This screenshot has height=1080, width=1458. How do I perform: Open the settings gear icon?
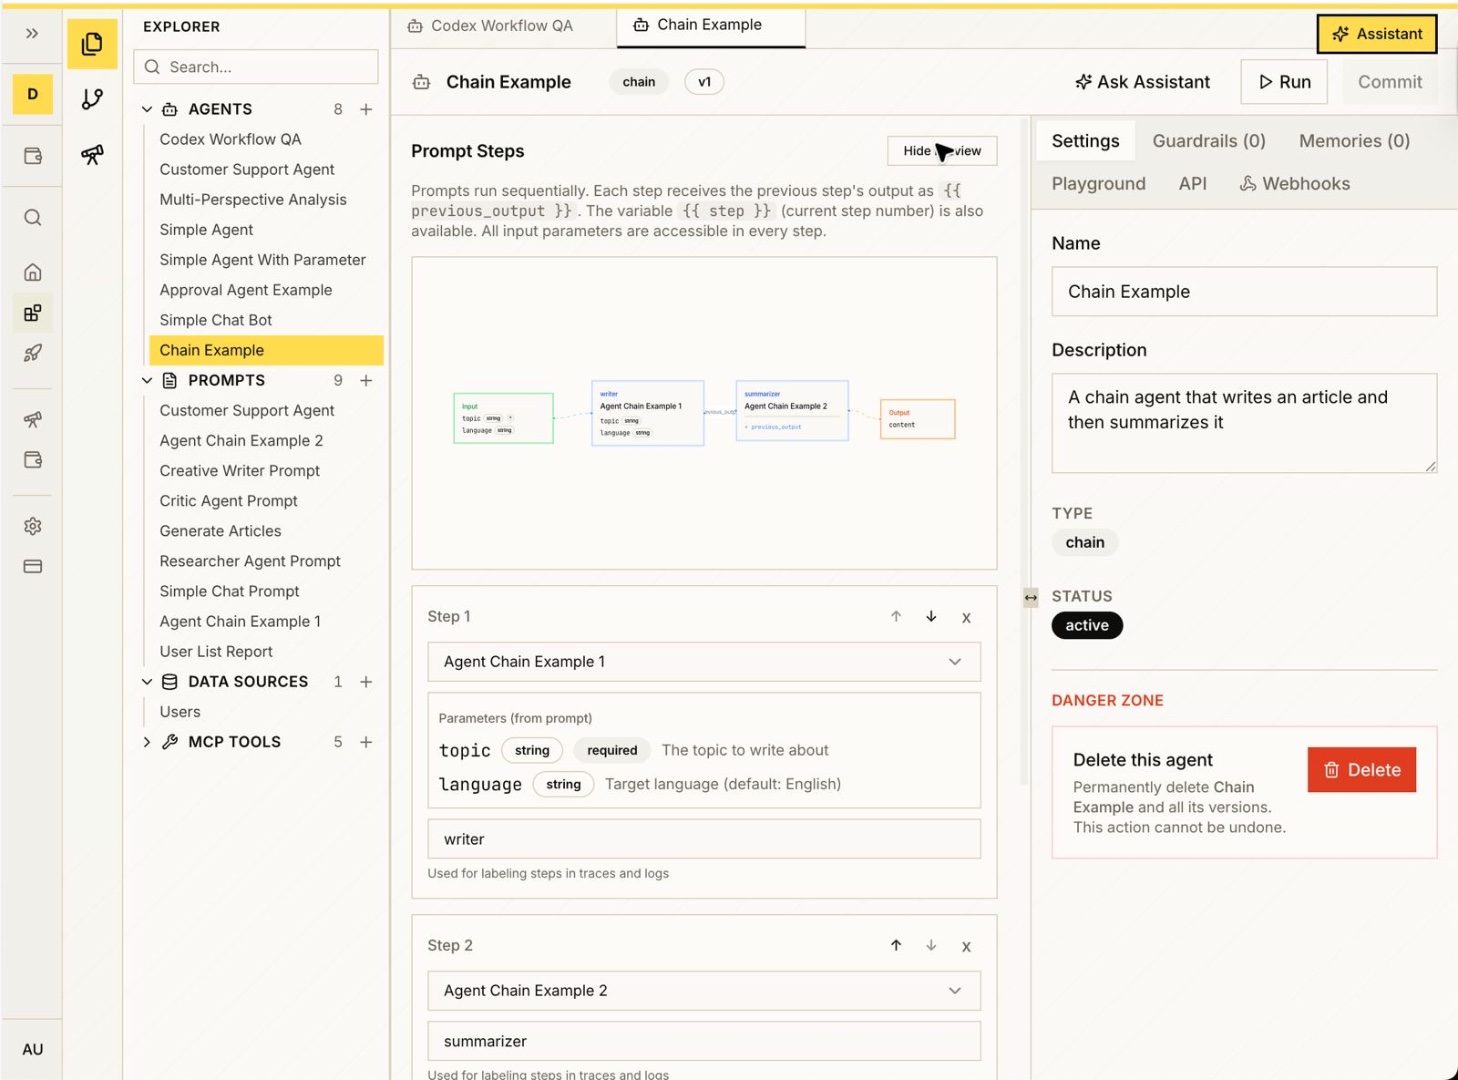[33, 526]
